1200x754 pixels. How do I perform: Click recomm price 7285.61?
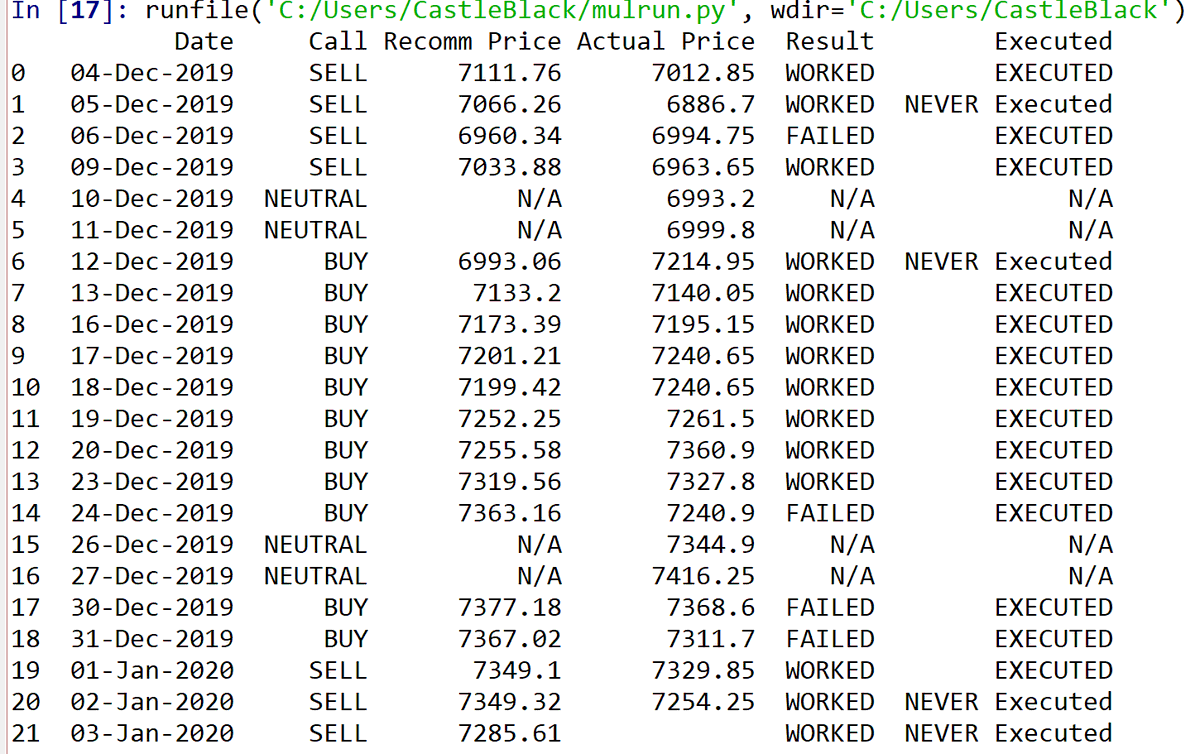510,733
